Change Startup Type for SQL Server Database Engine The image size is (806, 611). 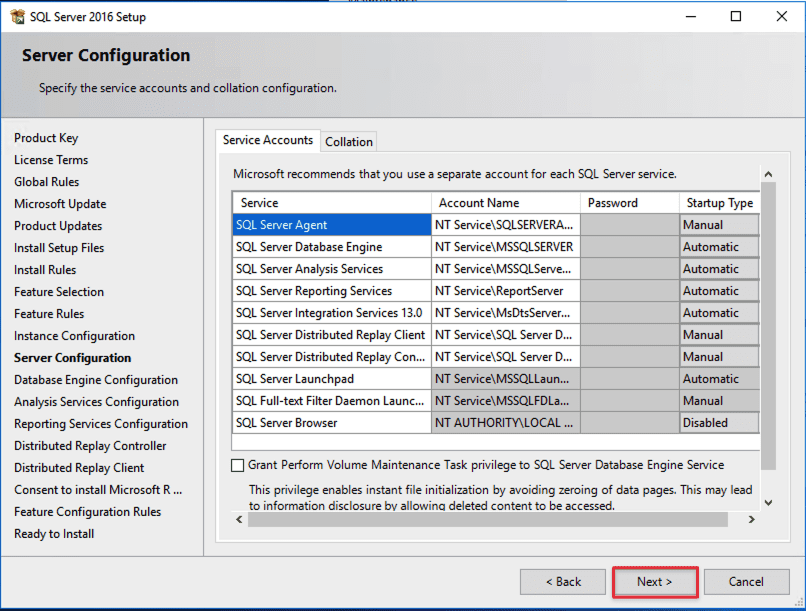[718, 247]
